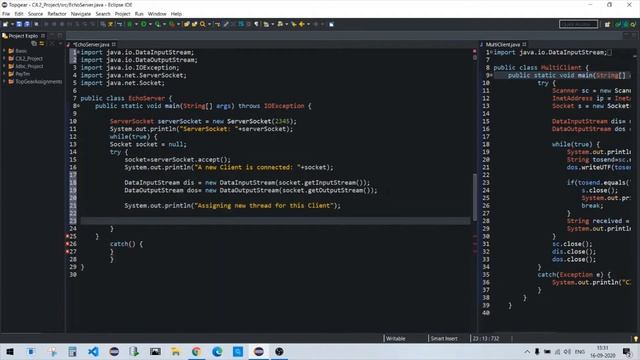This screenshot has height=360, width=640.
Task: Expand the Jdbc_Project tree node
Action: (x=4, y=66)
